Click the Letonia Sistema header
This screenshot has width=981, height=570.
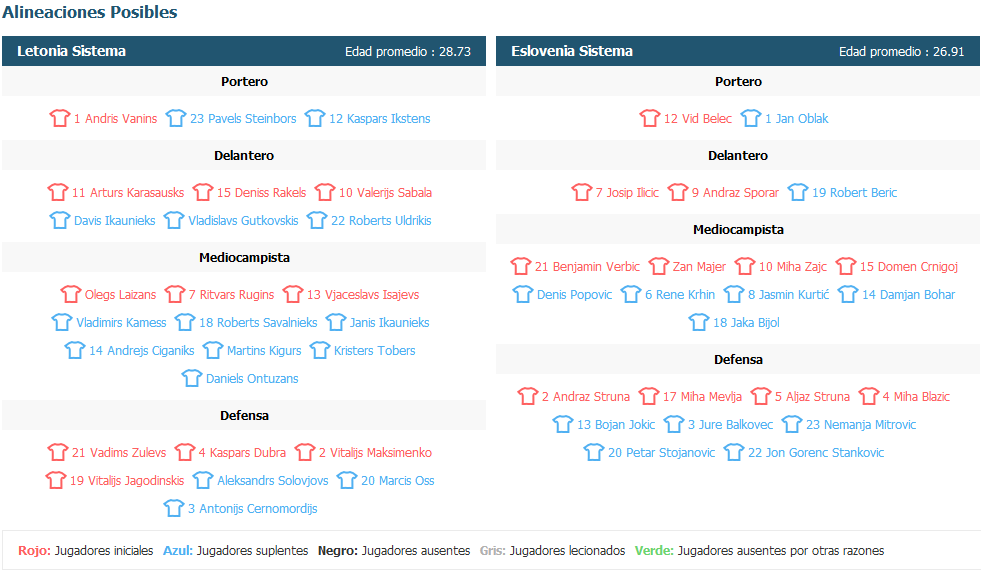click(244, 51)
